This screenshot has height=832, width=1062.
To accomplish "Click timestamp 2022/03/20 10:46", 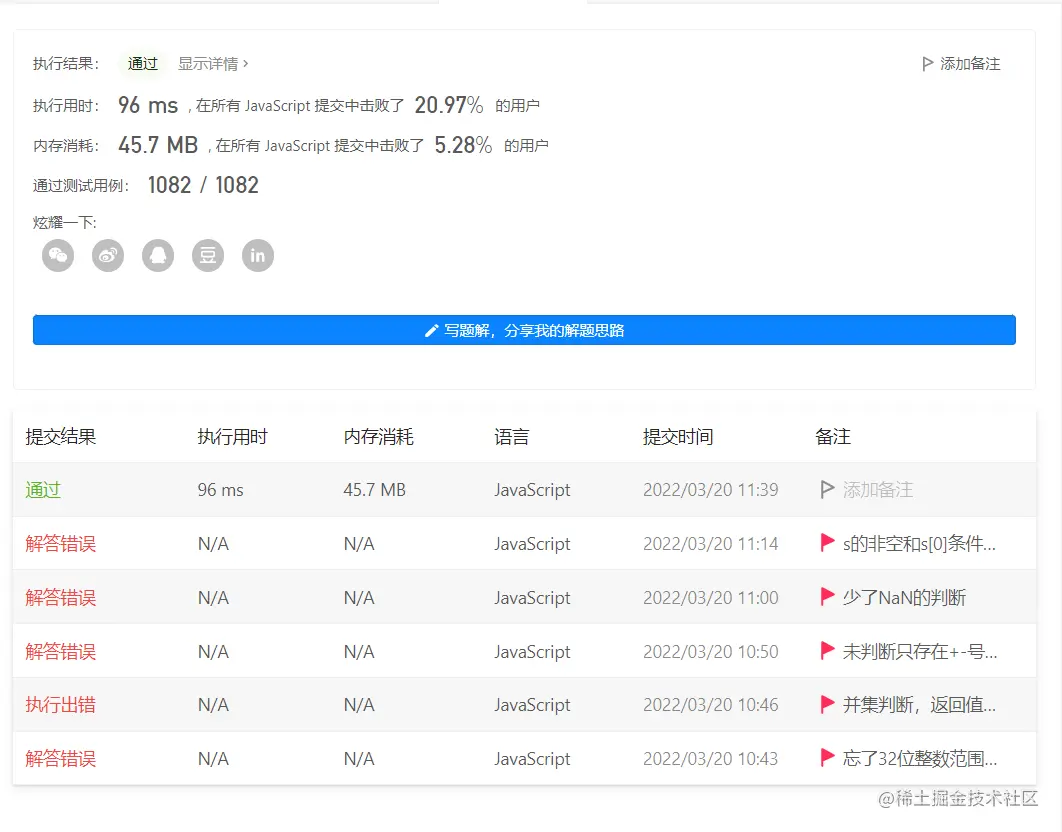I will click(710, 705).
